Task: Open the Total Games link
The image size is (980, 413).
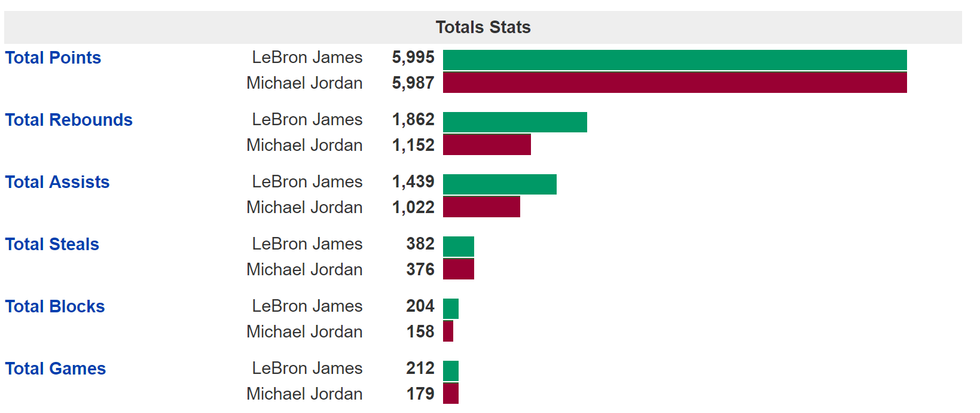Action: [x=55, y=368]
